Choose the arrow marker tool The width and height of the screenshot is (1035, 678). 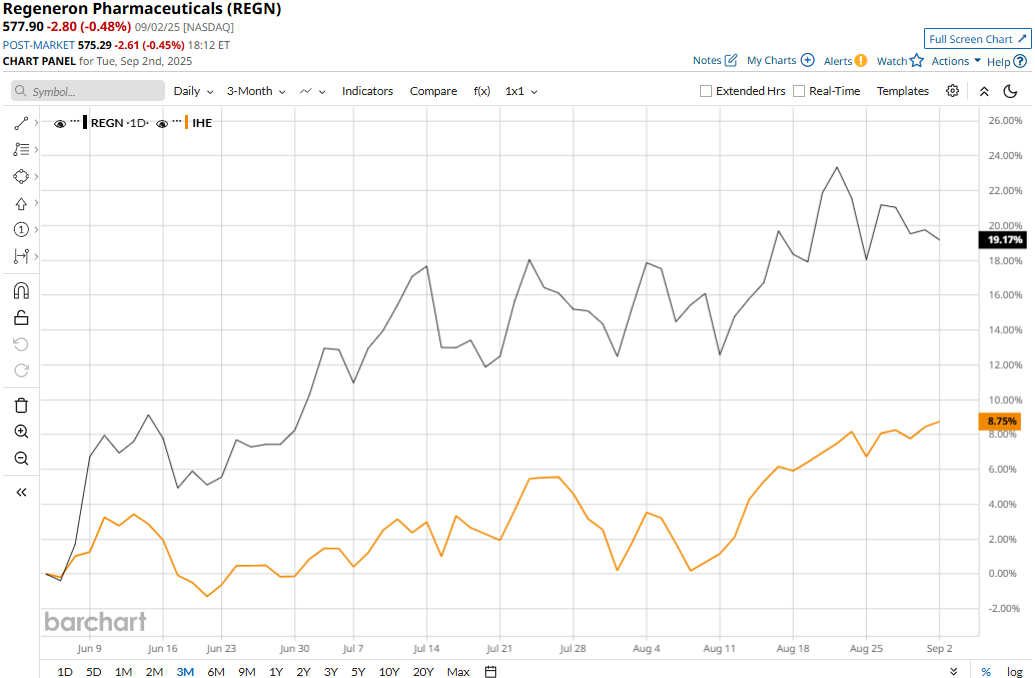[x=21, y=203]
